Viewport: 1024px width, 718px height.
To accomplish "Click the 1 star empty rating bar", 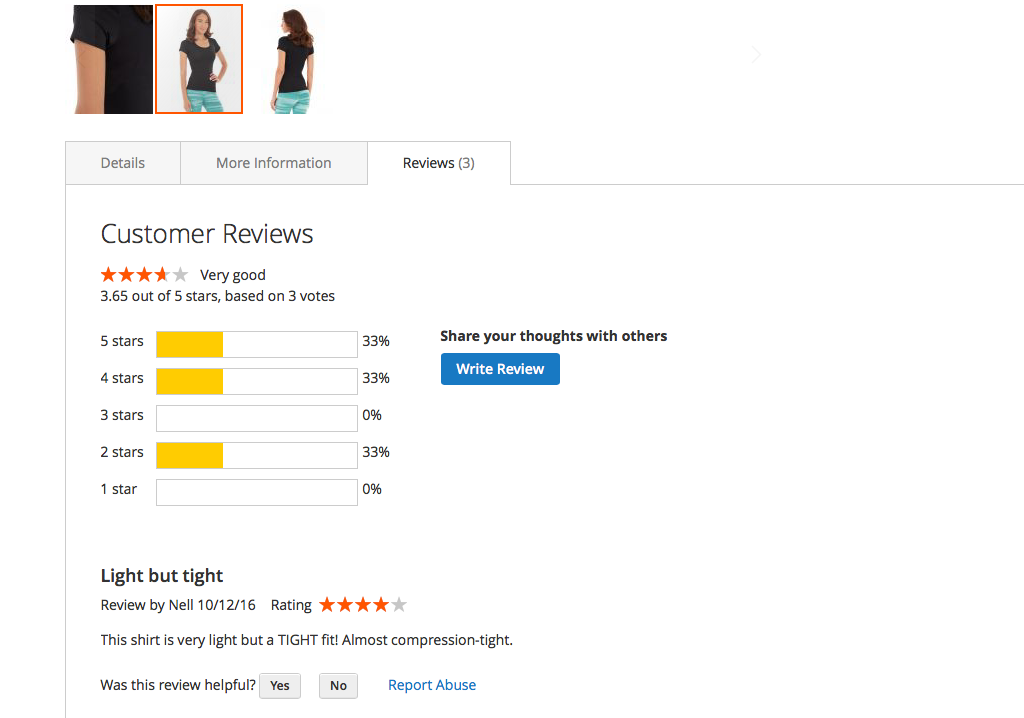I will point(257,493).
